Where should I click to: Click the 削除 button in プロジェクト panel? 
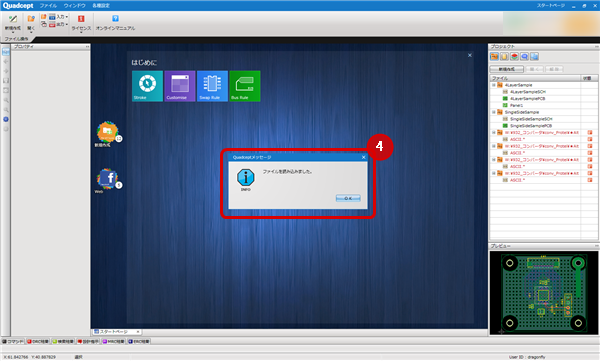click(x=554, y=69)
